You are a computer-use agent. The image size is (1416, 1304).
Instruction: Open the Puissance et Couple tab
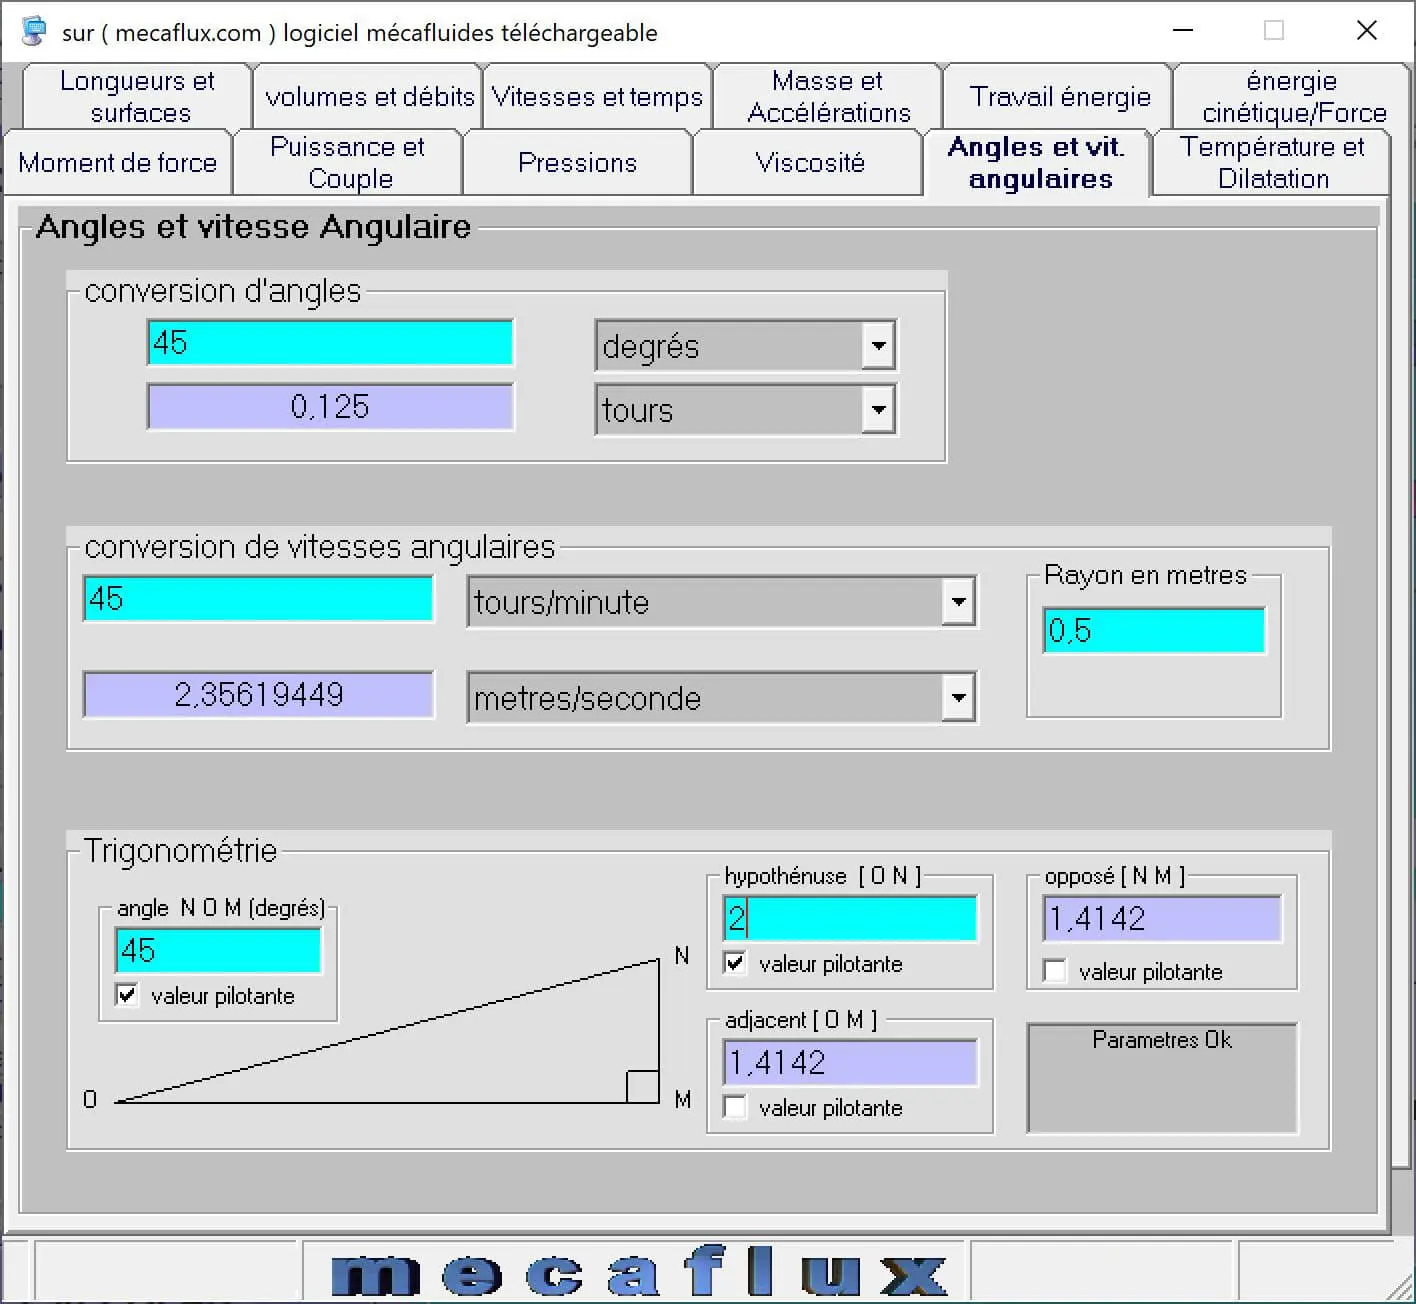(x=348, y=163)
